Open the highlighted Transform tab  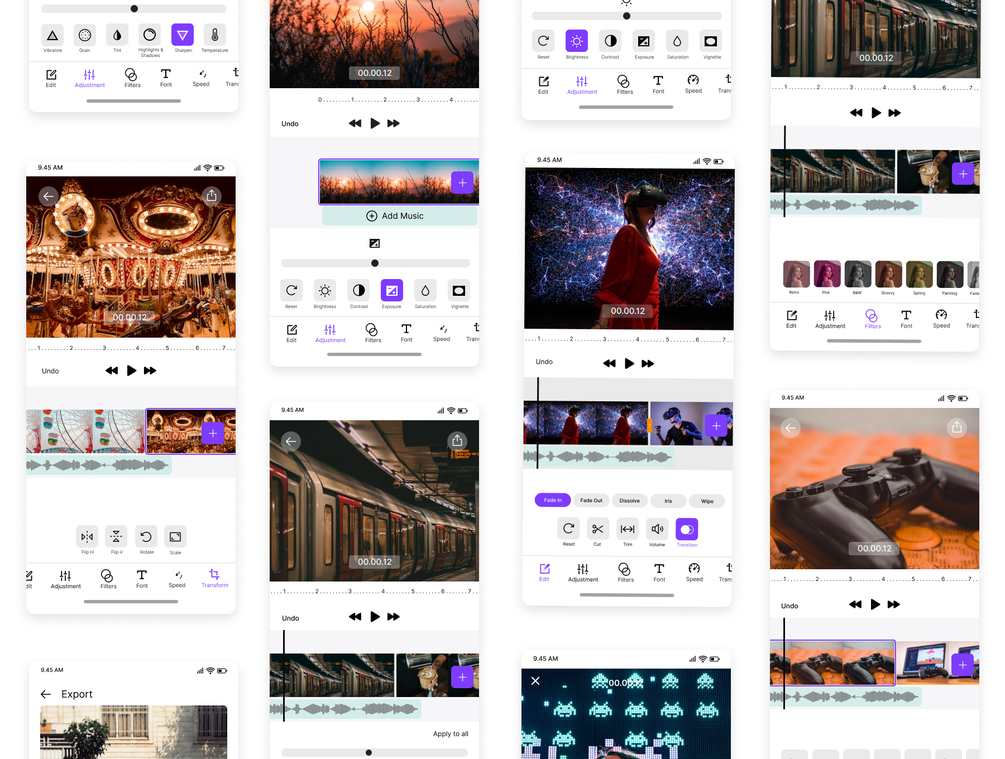pyautogui.click(x=215, y=578)
